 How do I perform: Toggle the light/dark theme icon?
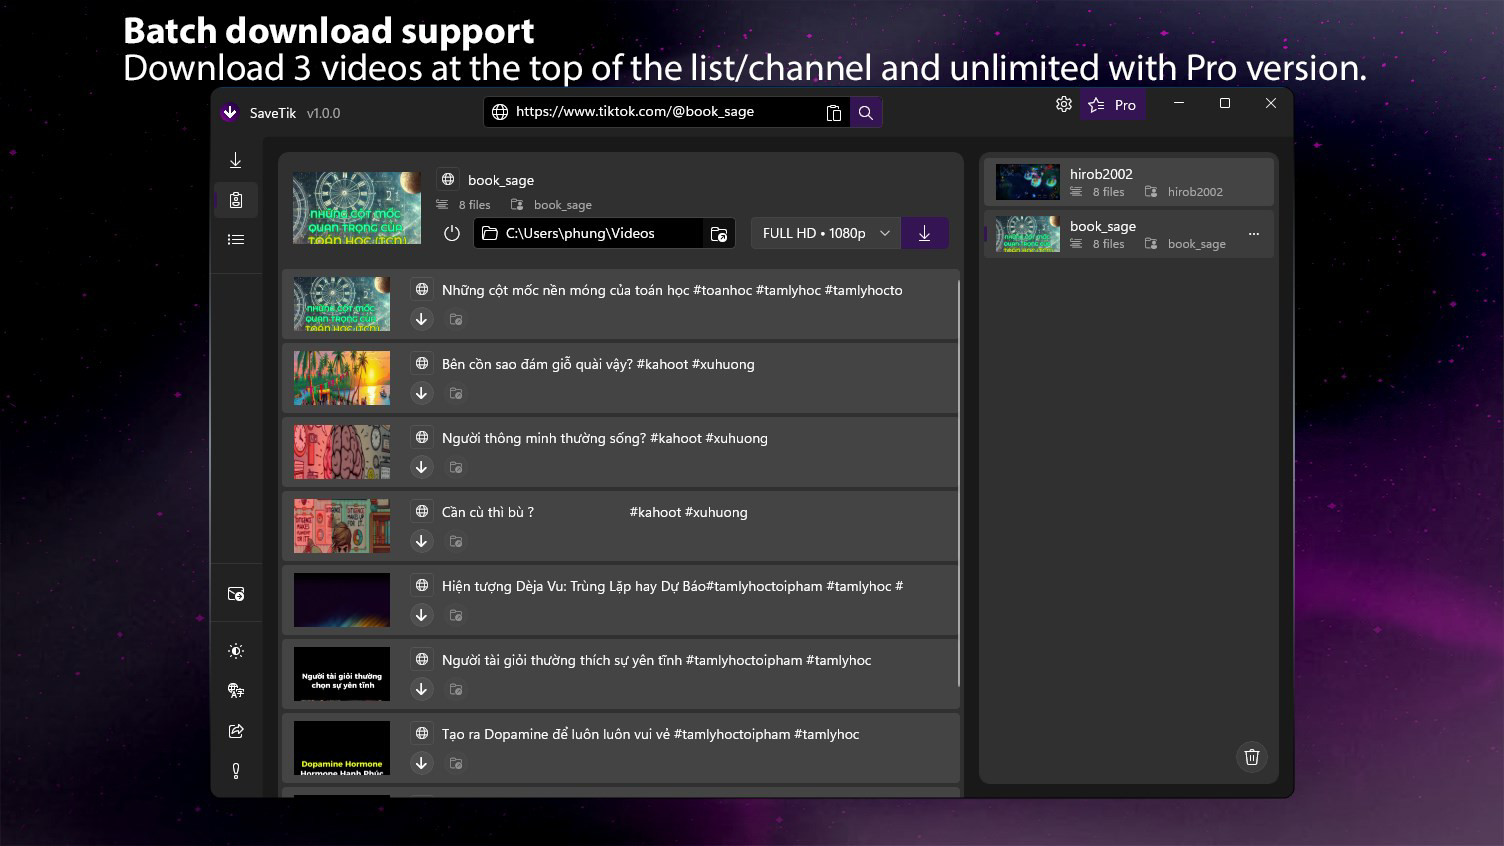point(236,651)
